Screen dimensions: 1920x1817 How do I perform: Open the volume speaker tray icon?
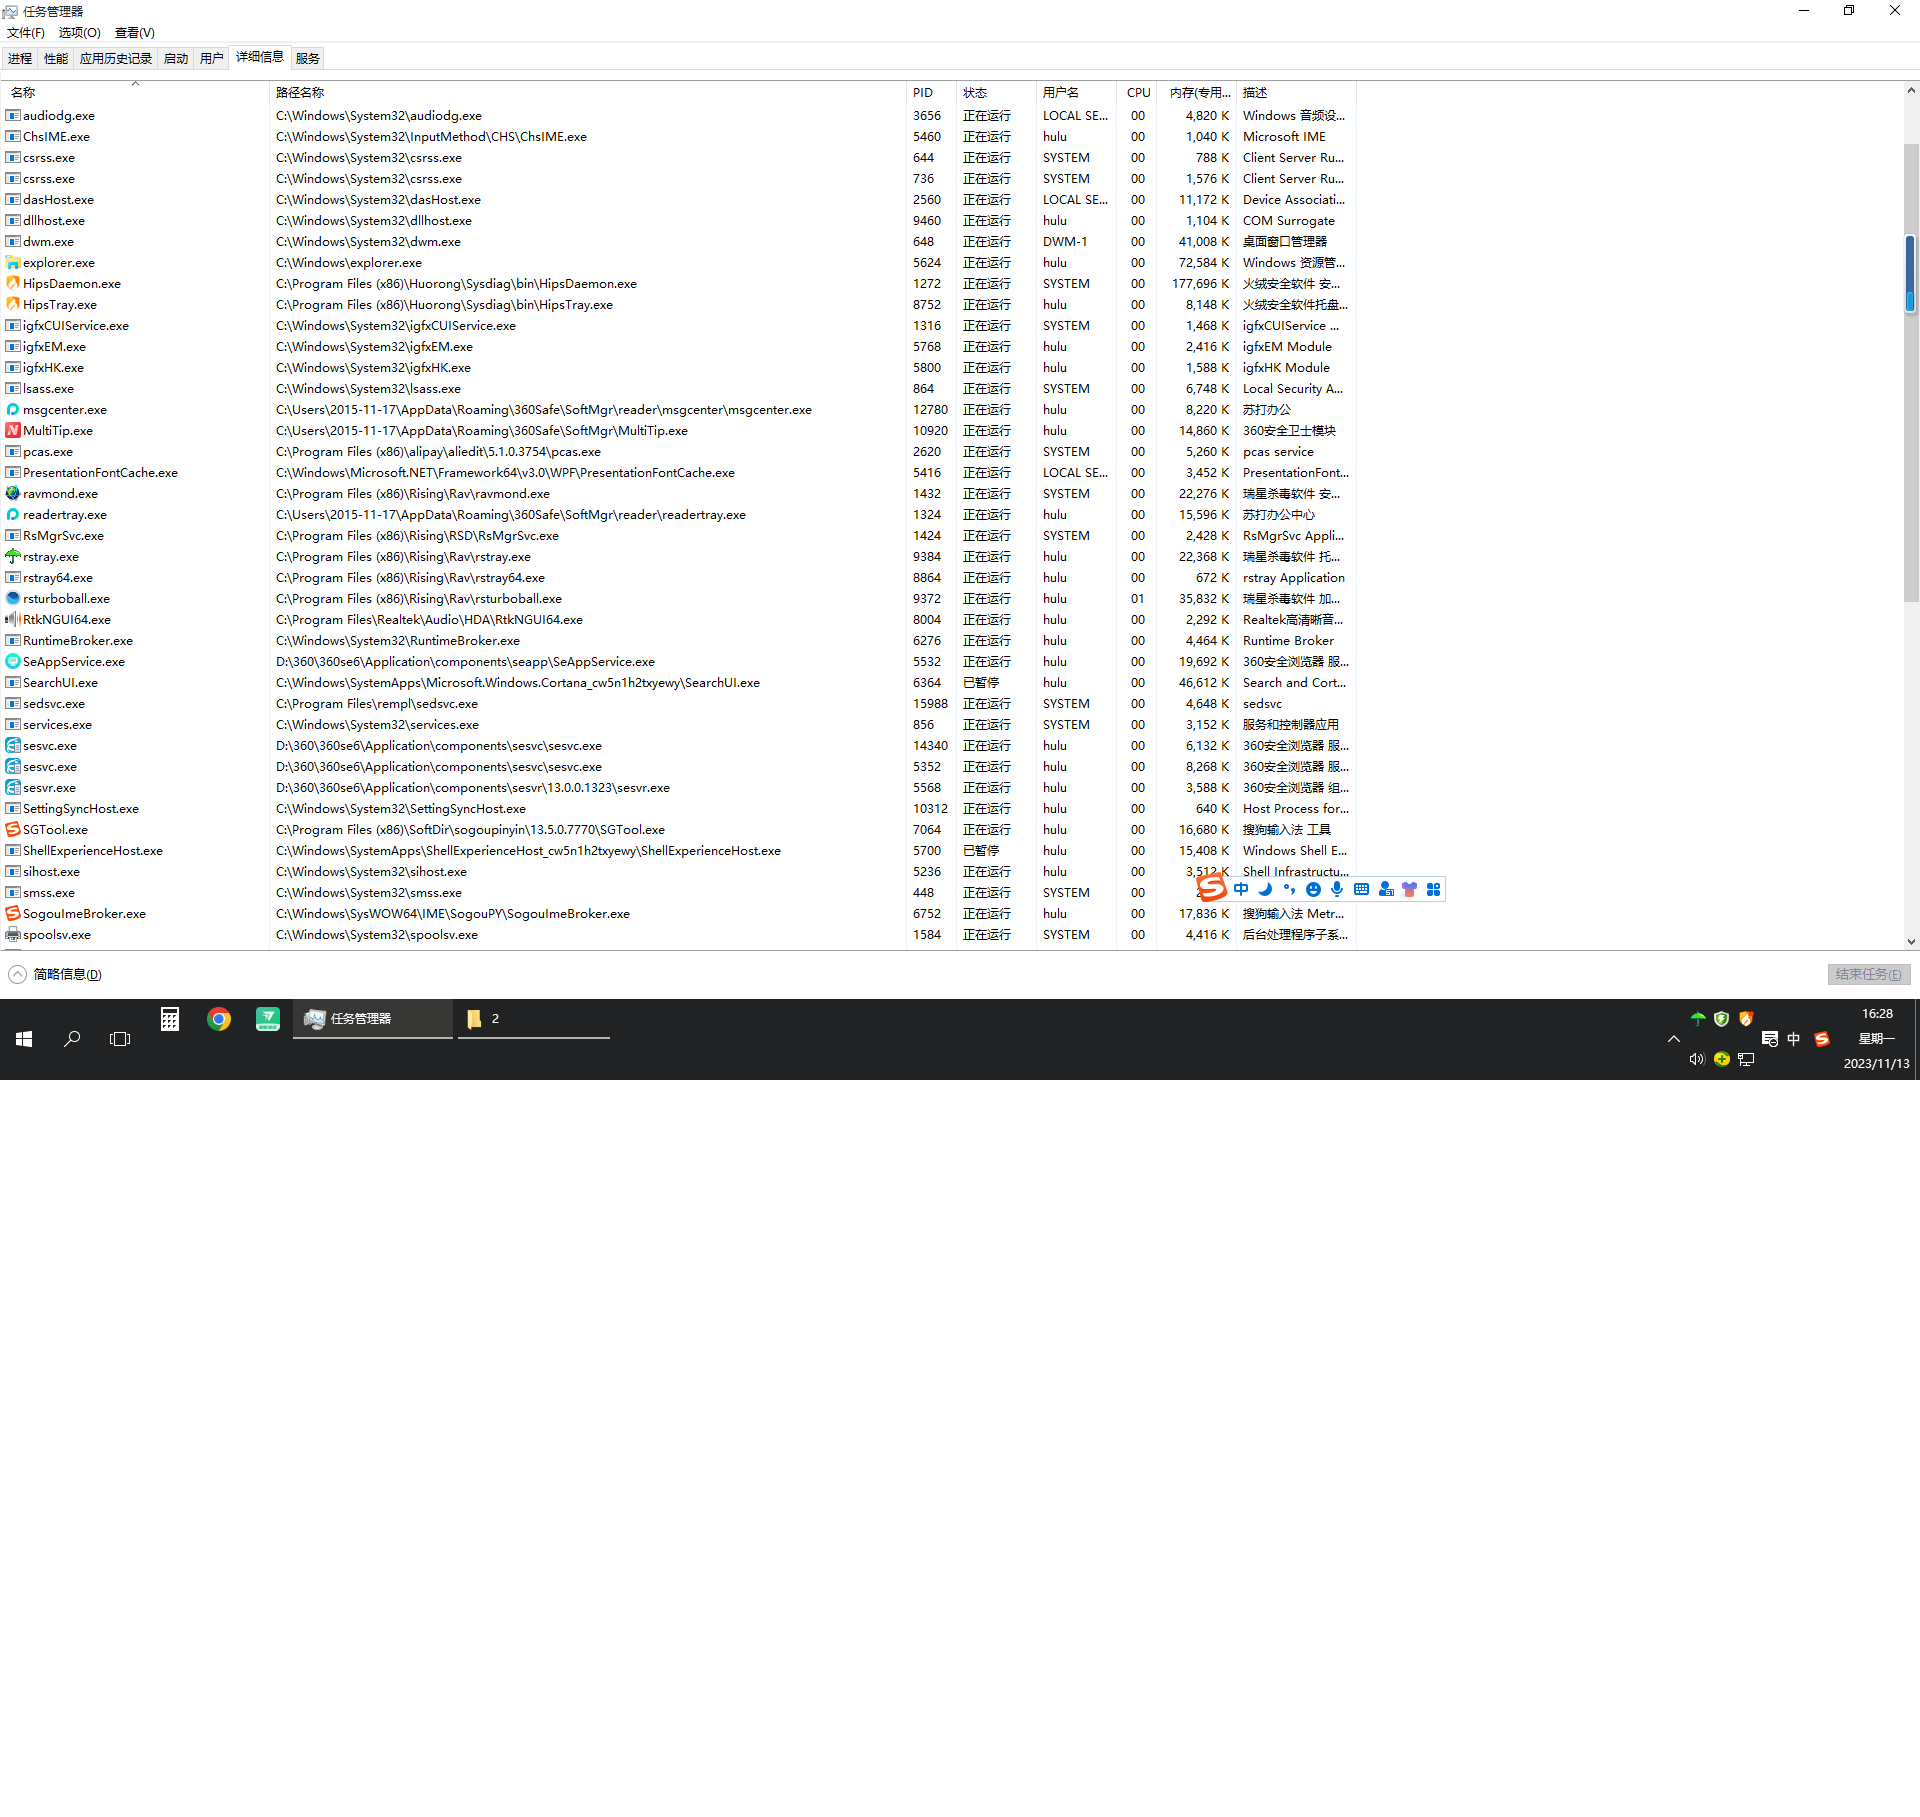click(1697, 1059)
